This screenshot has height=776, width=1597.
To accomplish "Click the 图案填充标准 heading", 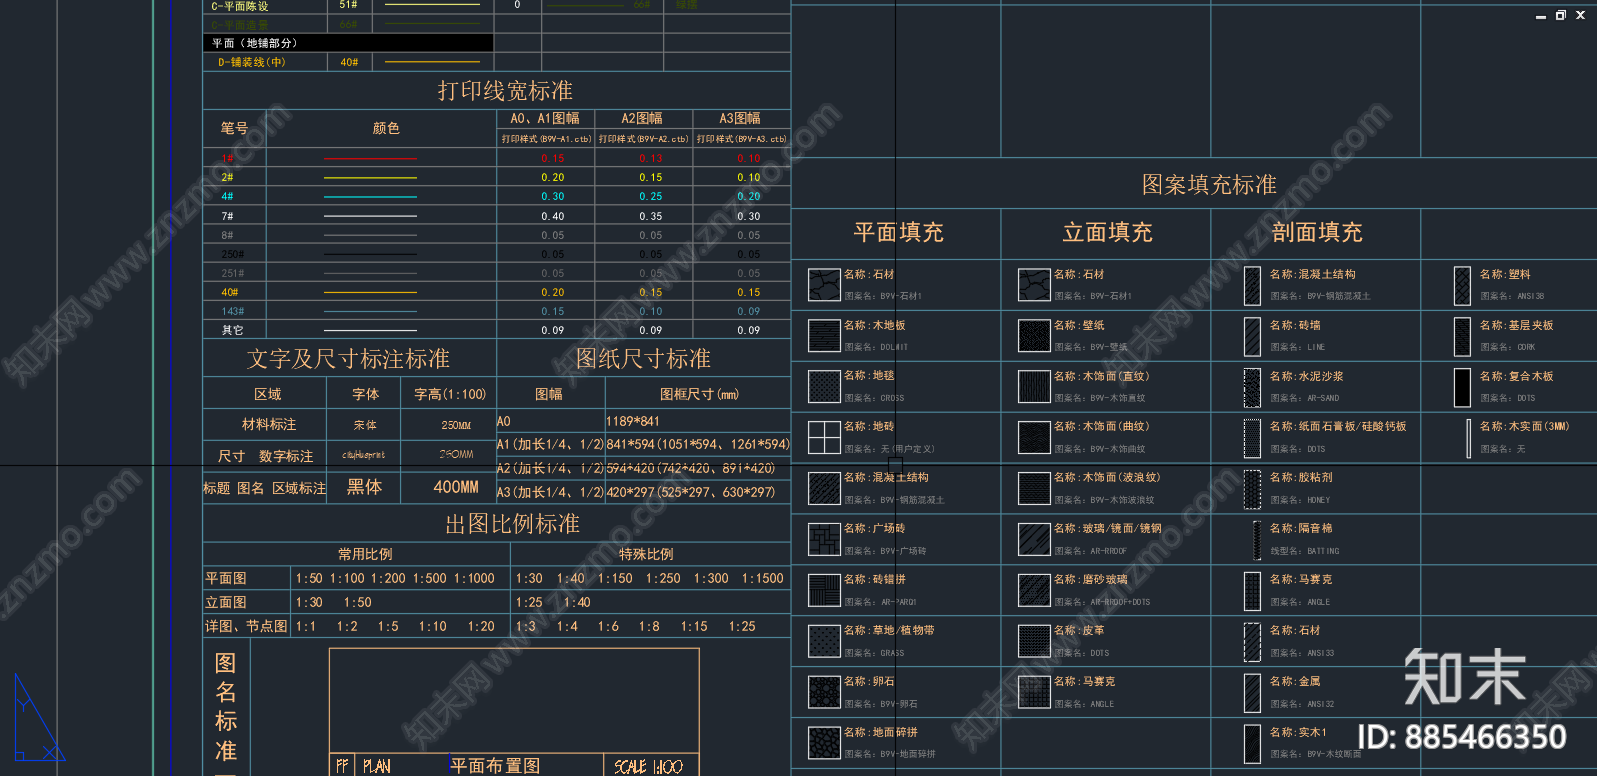I will 1209,185.
